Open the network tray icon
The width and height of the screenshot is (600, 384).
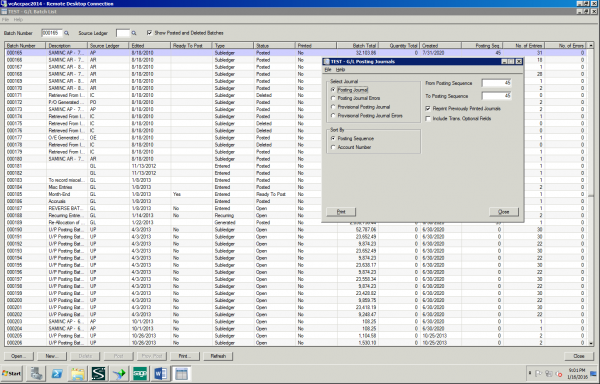tap(548, 374)
